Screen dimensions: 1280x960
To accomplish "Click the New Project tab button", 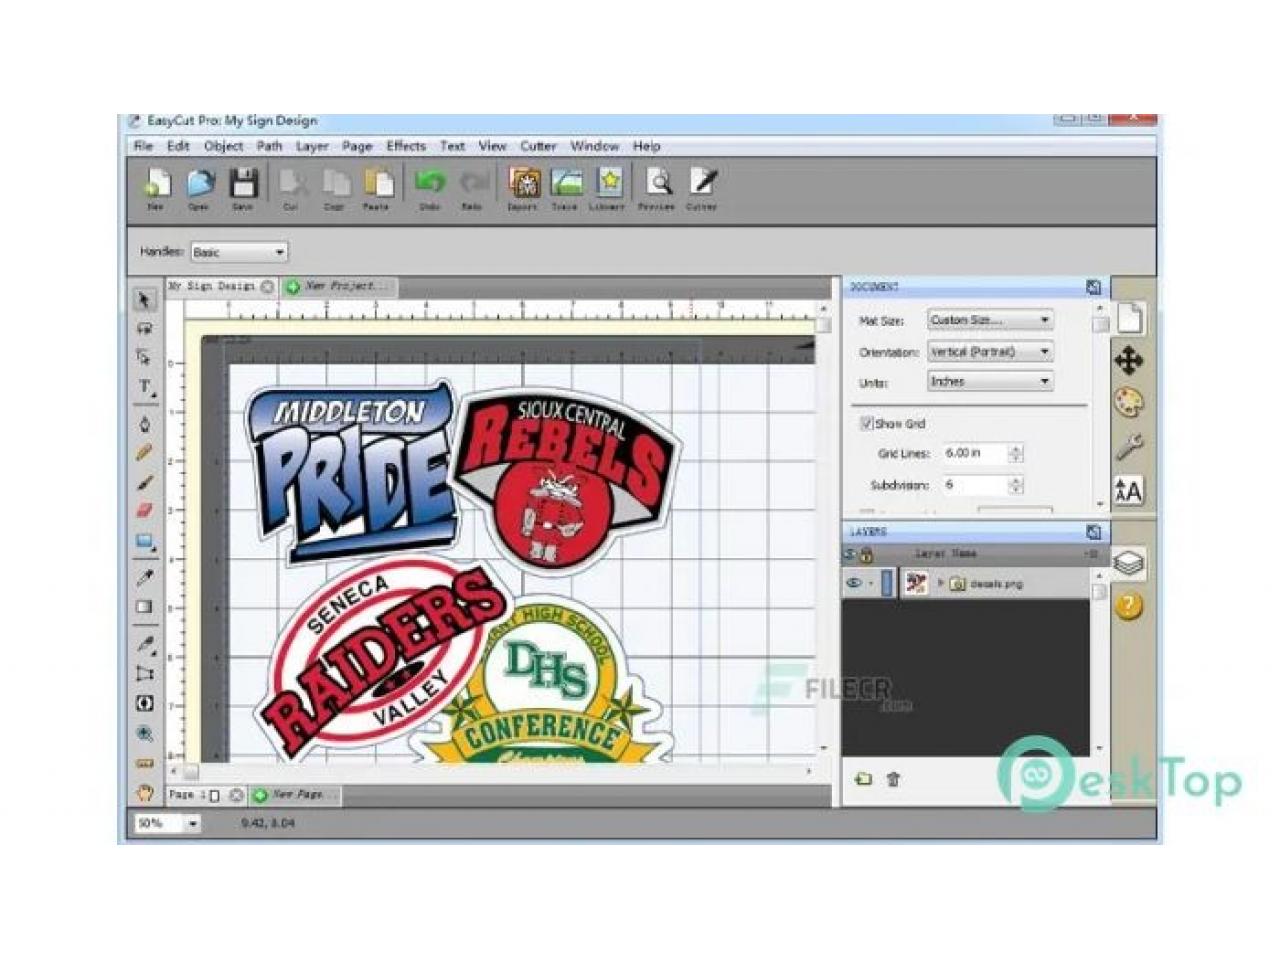I will coord(339,286).
